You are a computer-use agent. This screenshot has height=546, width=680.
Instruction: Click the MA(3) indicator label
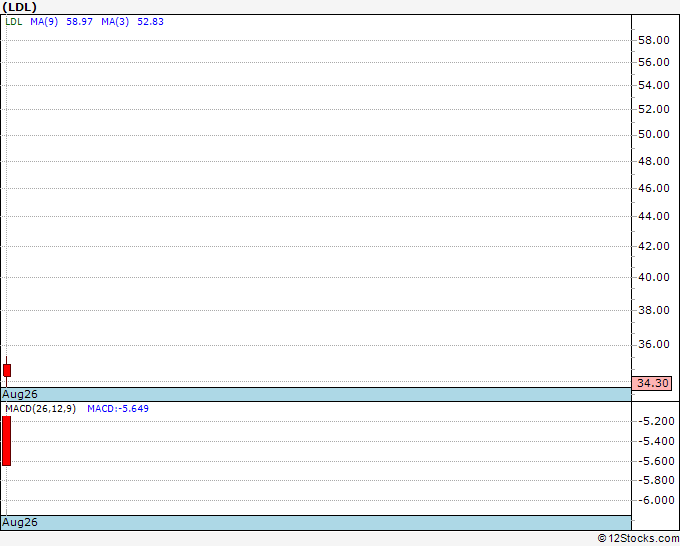pos(115,22)
